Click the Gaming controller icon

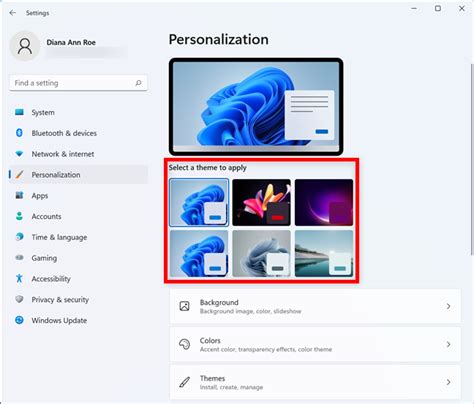pyautogui.click(x=19, y=257)
